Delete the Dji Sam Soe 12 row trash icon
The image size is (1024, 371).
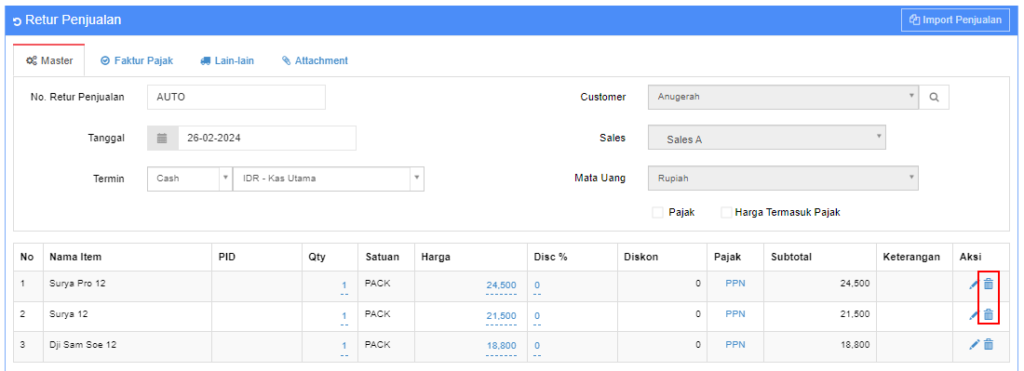(x=989, y=344)
